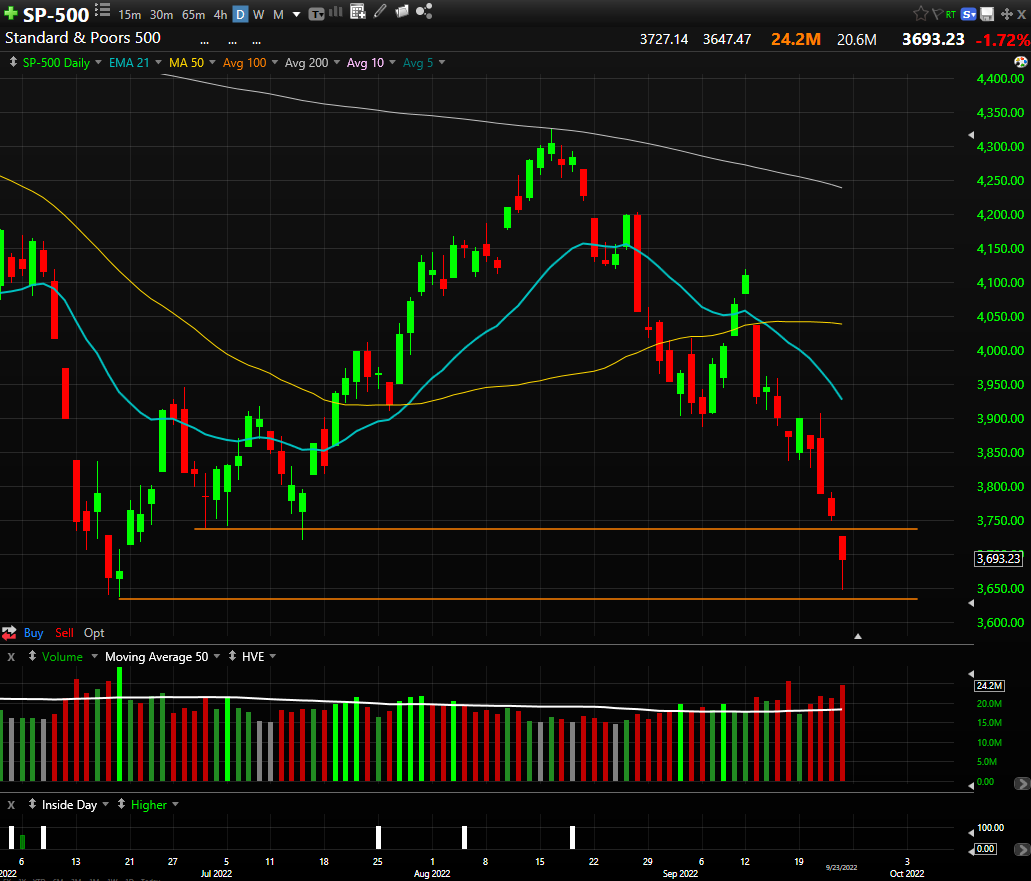This screenshot has width=1031, height=881.
Task: Select the upper orange horizontal support line
Action: [556, 529]
